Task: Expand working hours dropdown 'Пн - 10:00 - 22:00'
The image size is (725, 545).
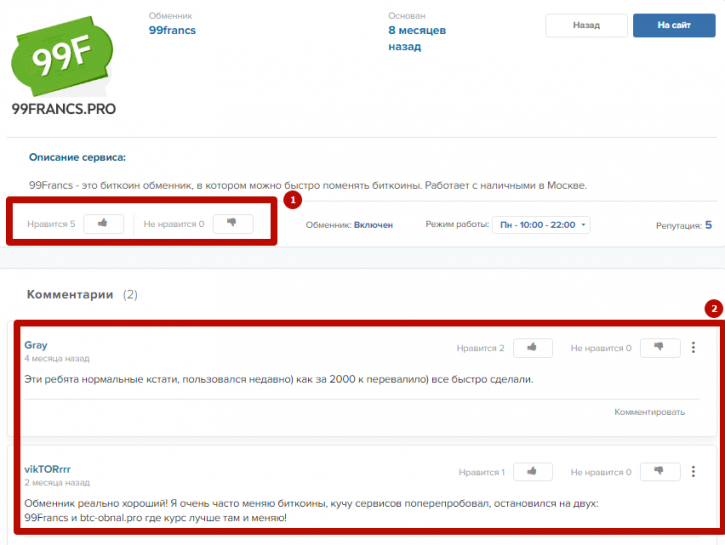Action: tap(541, 225)
